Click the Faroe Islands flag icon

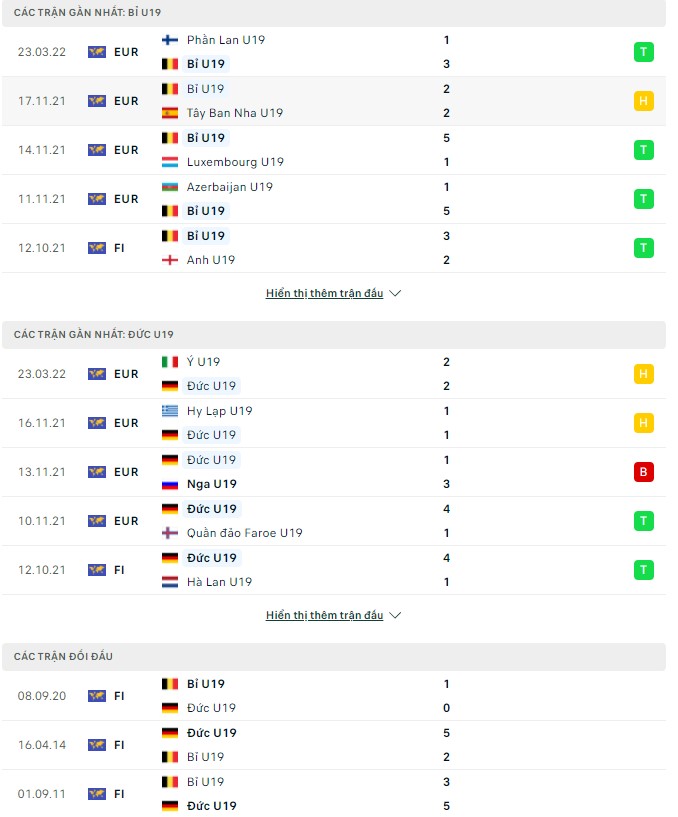click(170, 533)
